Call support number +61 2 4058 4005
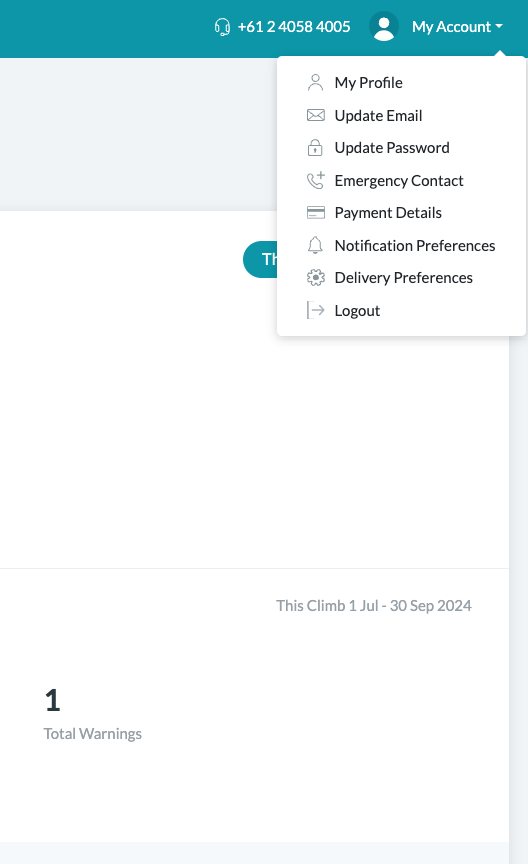Viewport: 528px width, 864px height. (x=294, y=26)
